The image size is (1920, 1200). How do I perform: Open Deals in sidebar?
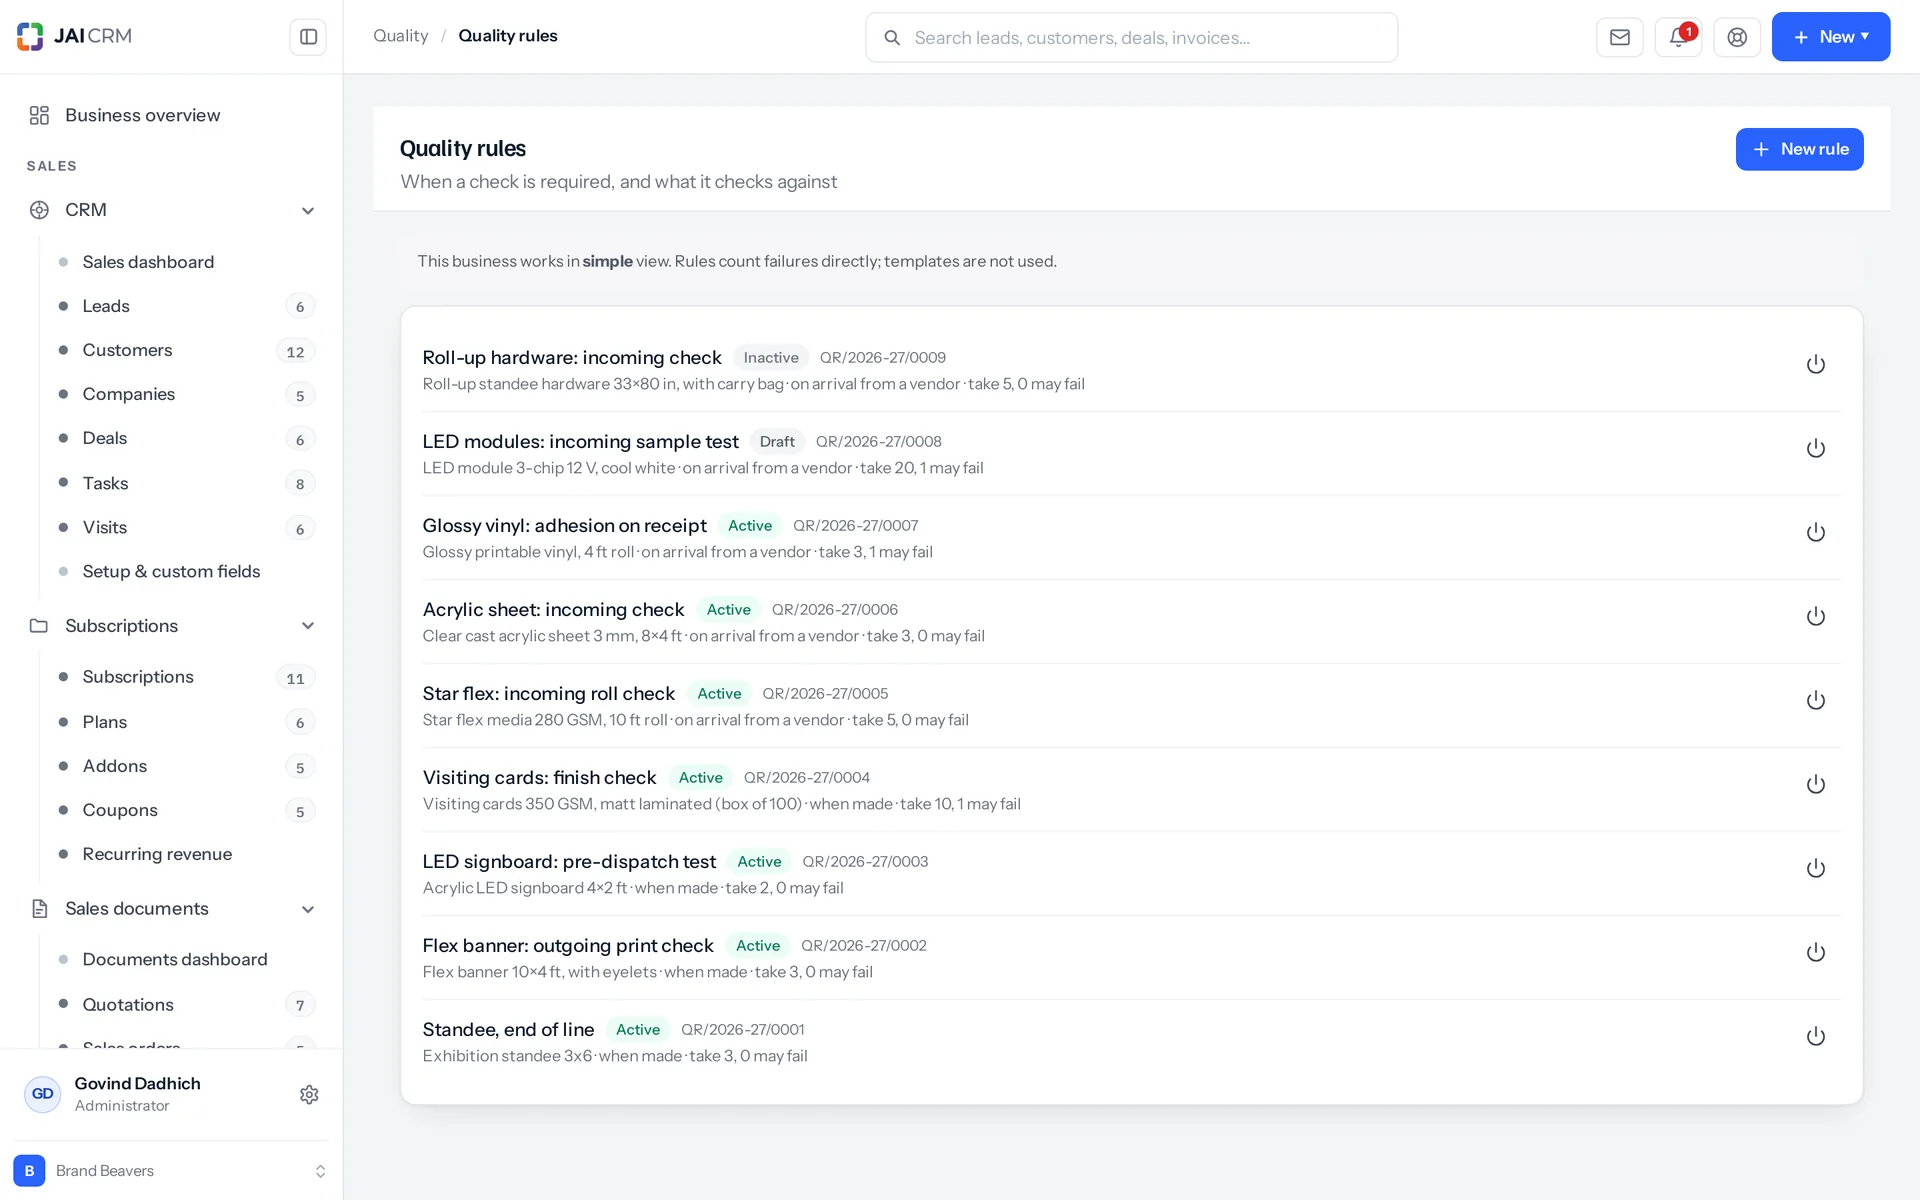click(186, 438)
